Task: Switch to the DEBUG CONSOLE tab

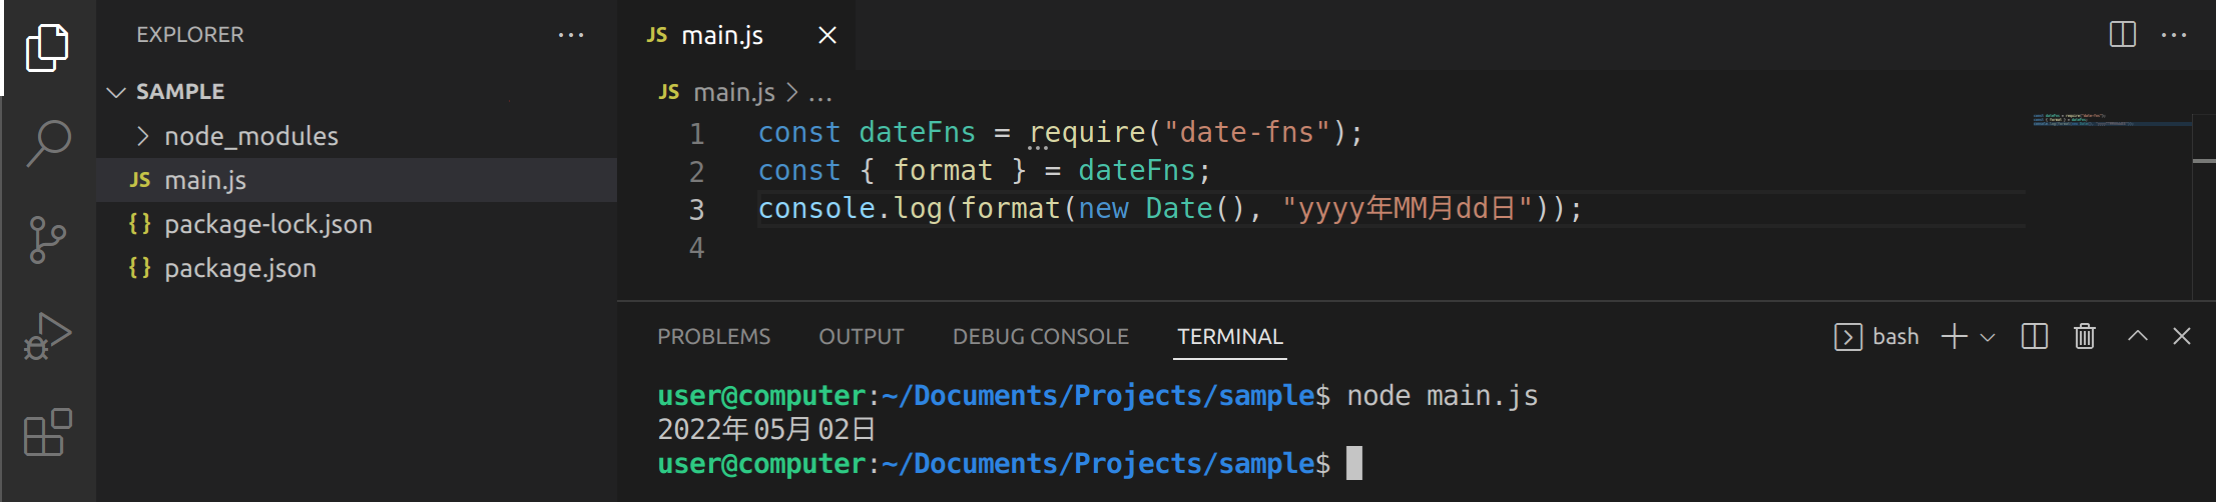Action: [x=1040, y=337]
